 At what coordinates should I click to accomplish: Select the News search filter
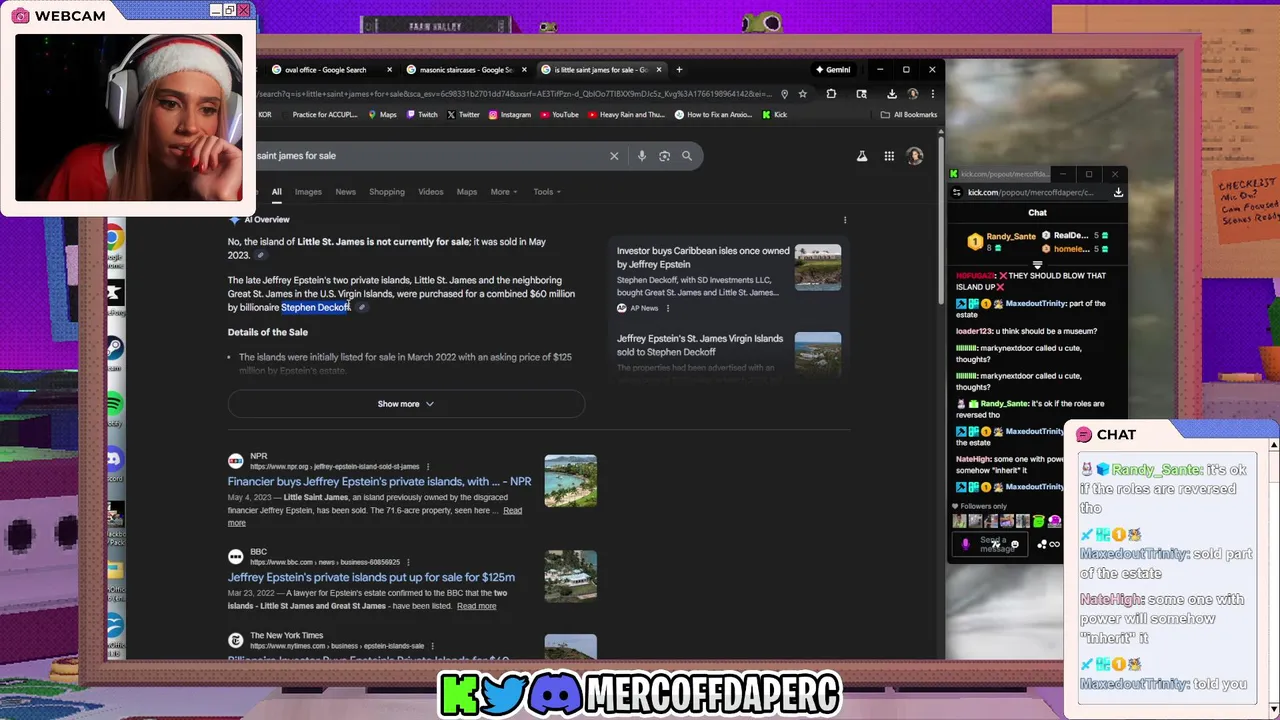[345, 192]
